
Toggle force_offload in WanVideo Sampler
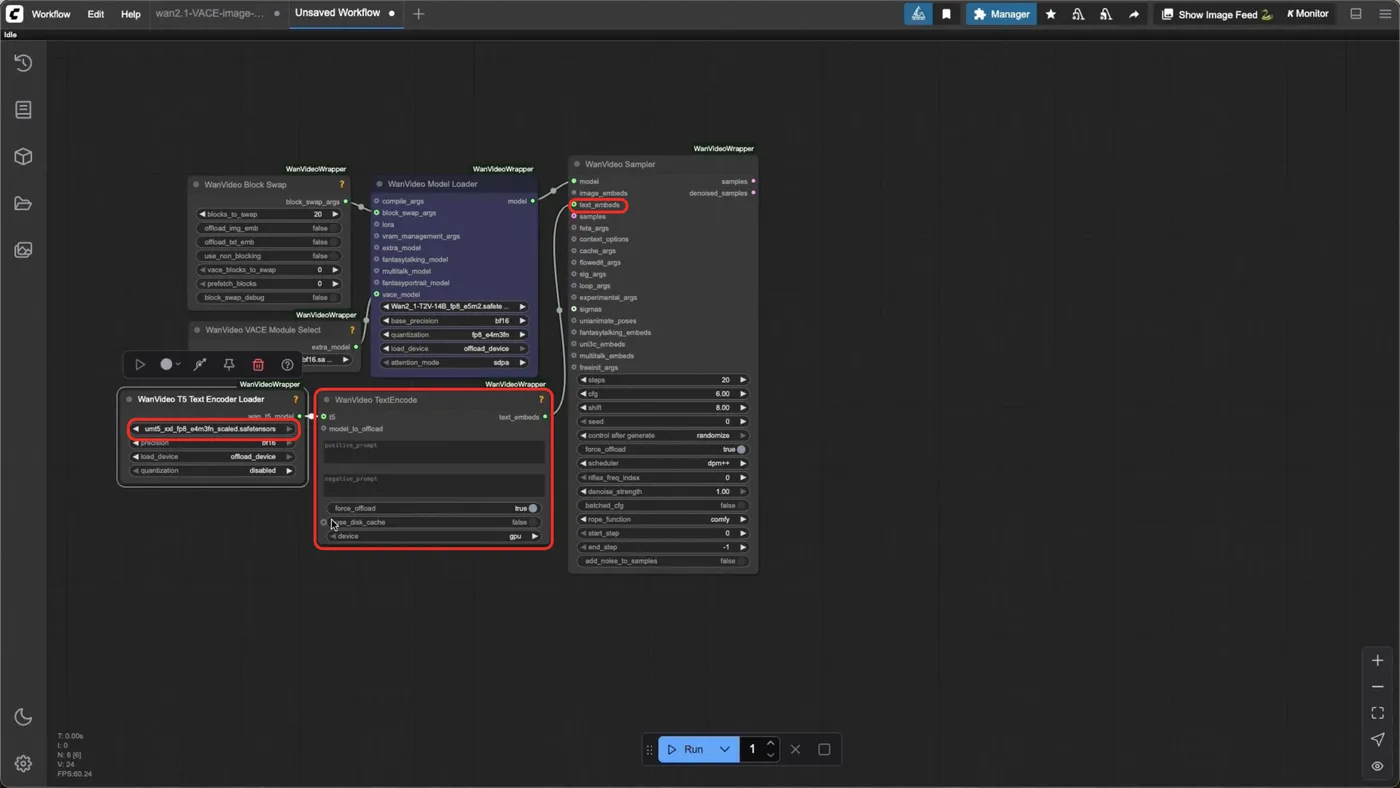pos(663,450)
